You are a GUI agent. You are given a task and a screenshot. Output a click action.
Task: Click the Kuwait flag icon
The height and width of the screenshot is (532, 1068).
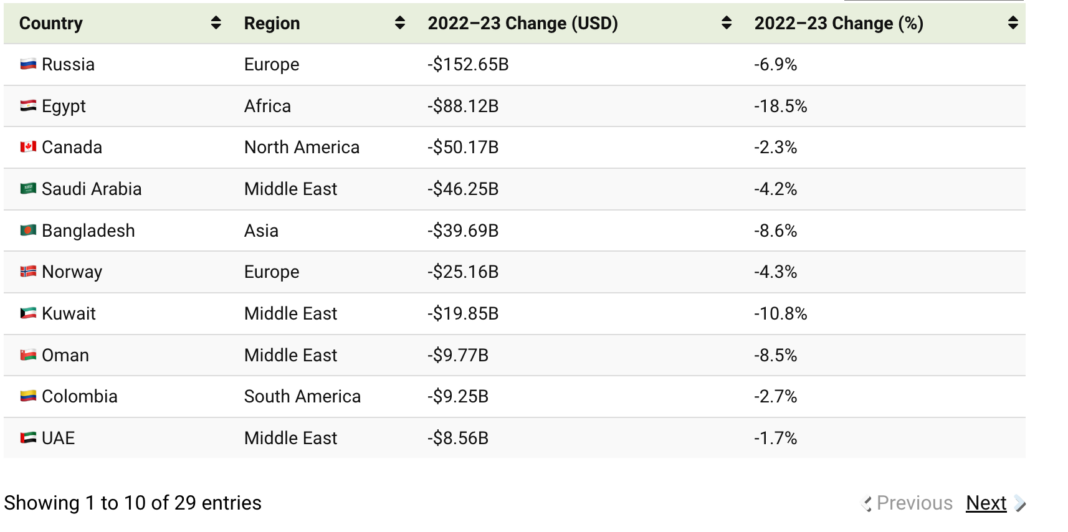coord(28,314)
